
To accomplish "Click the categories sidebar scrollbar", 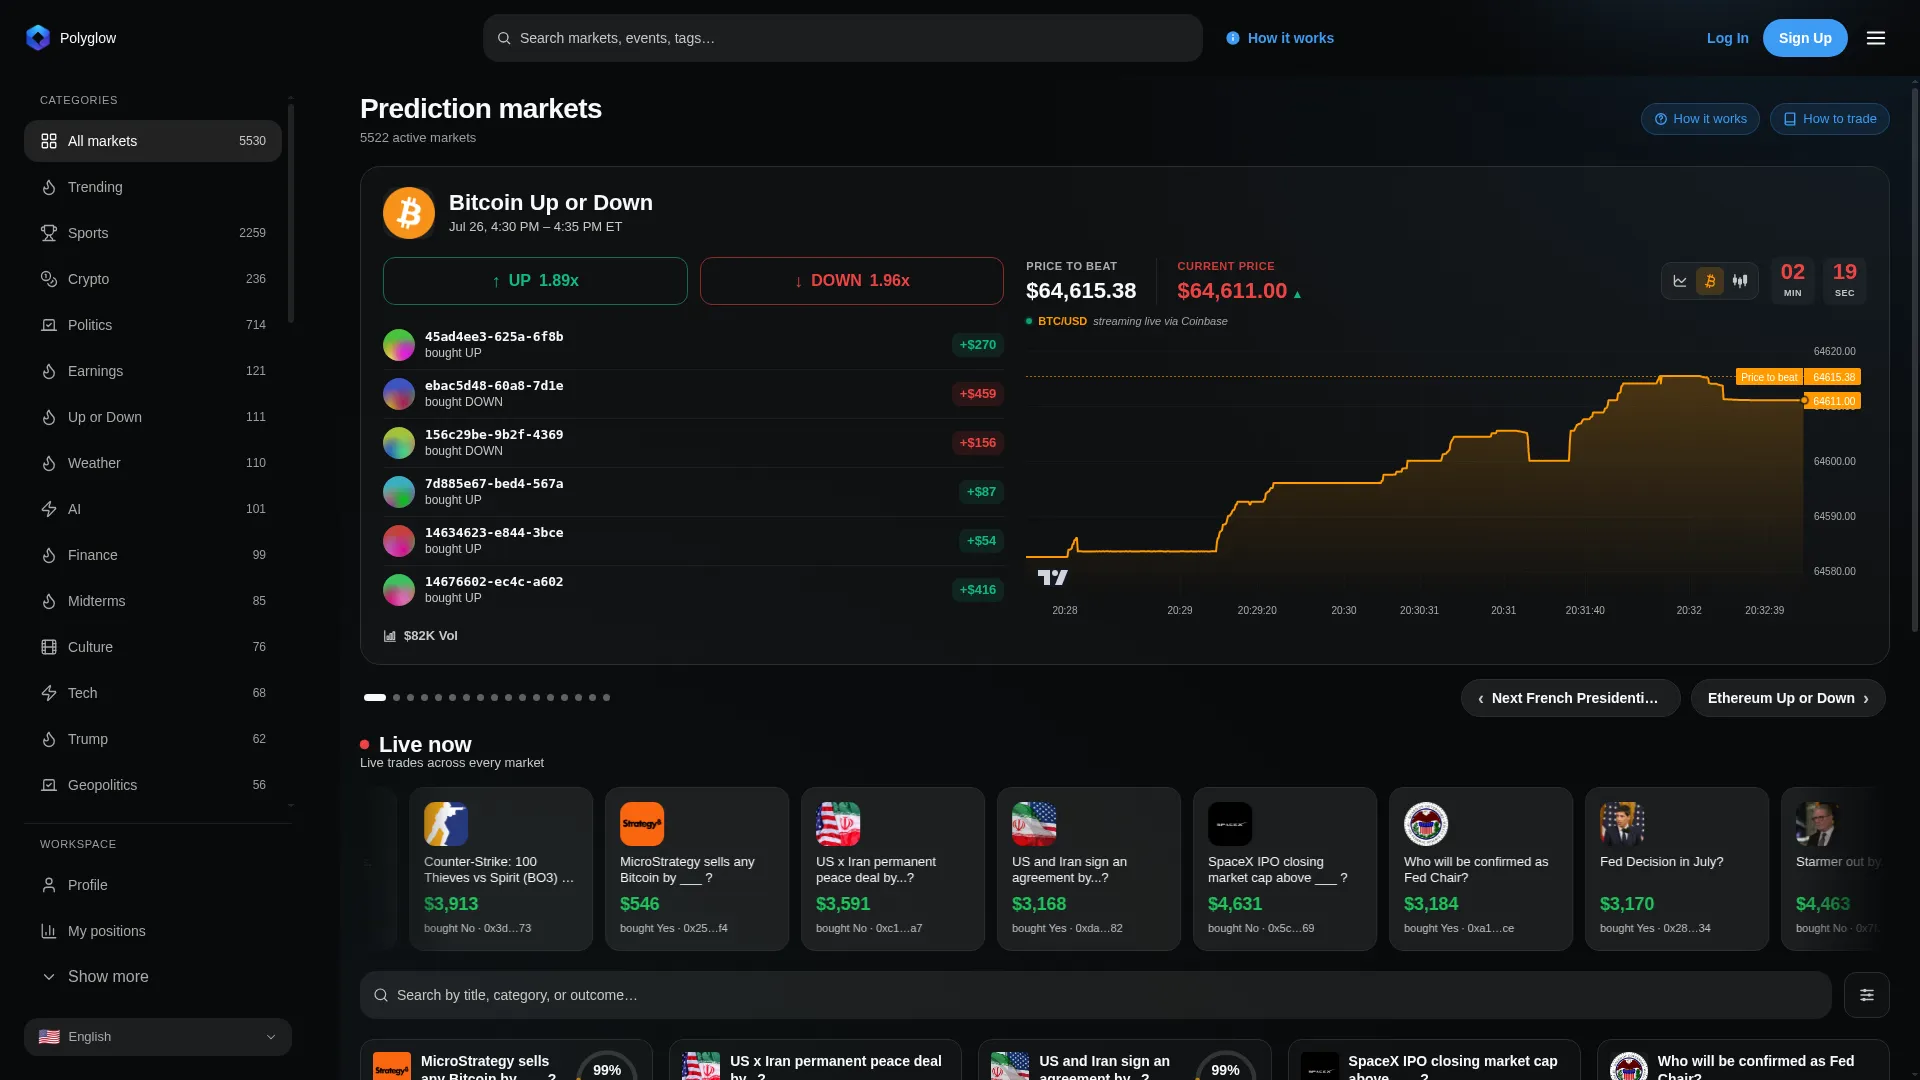I will tap(291, 212).
